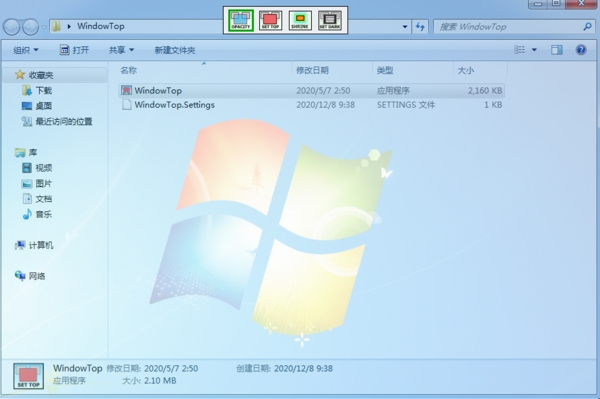Open 最近访问的位置 in navigation pane
600x399 pixels.
[64, 122]
